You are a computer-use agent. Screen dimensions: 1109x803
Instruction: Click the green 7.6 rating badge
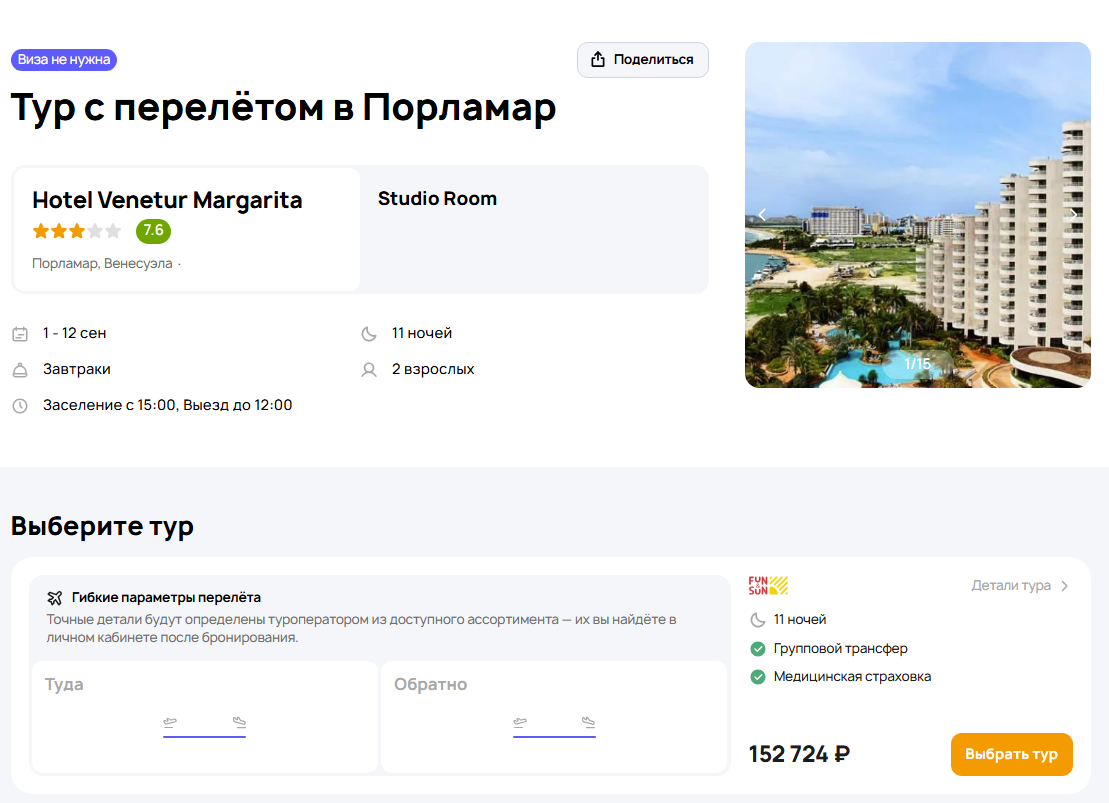pyautogui.click(x=153, y=231)
